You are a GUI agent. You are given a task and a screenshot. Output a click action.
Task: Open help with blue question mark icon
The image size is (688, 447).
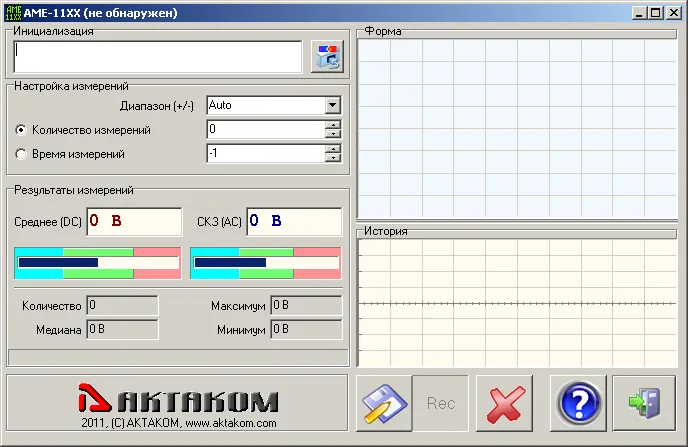coord(578,403)
